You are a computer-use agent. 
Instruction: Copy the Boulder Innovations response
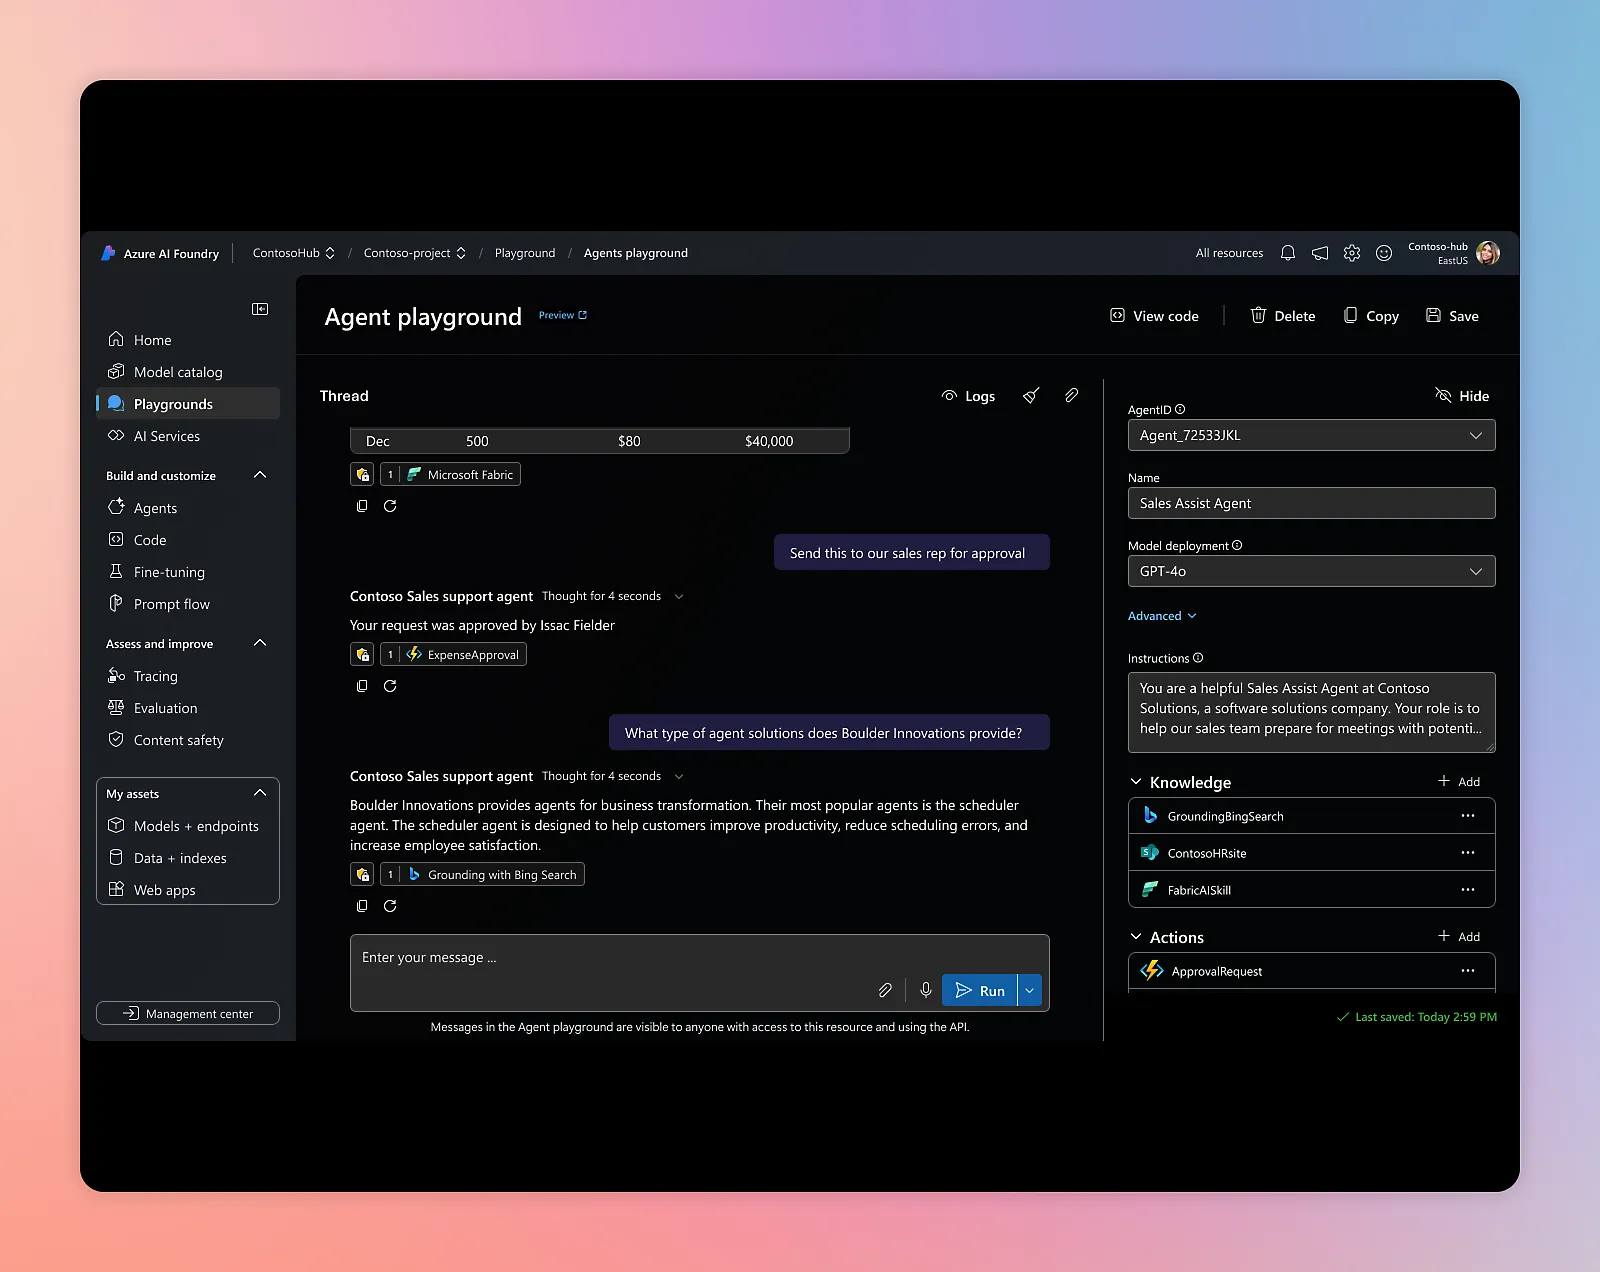click(362, 906)
